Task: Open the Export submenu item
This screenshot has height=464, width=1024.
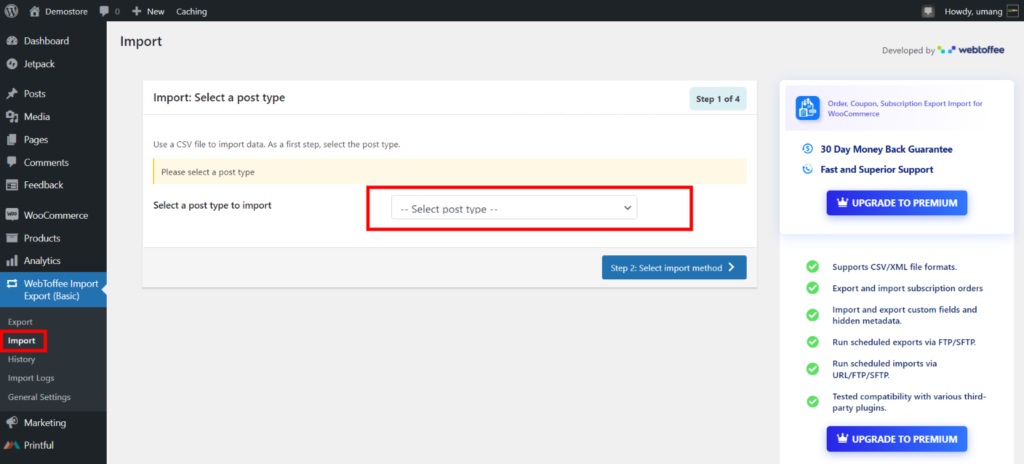Action: (x=20, y=322)
